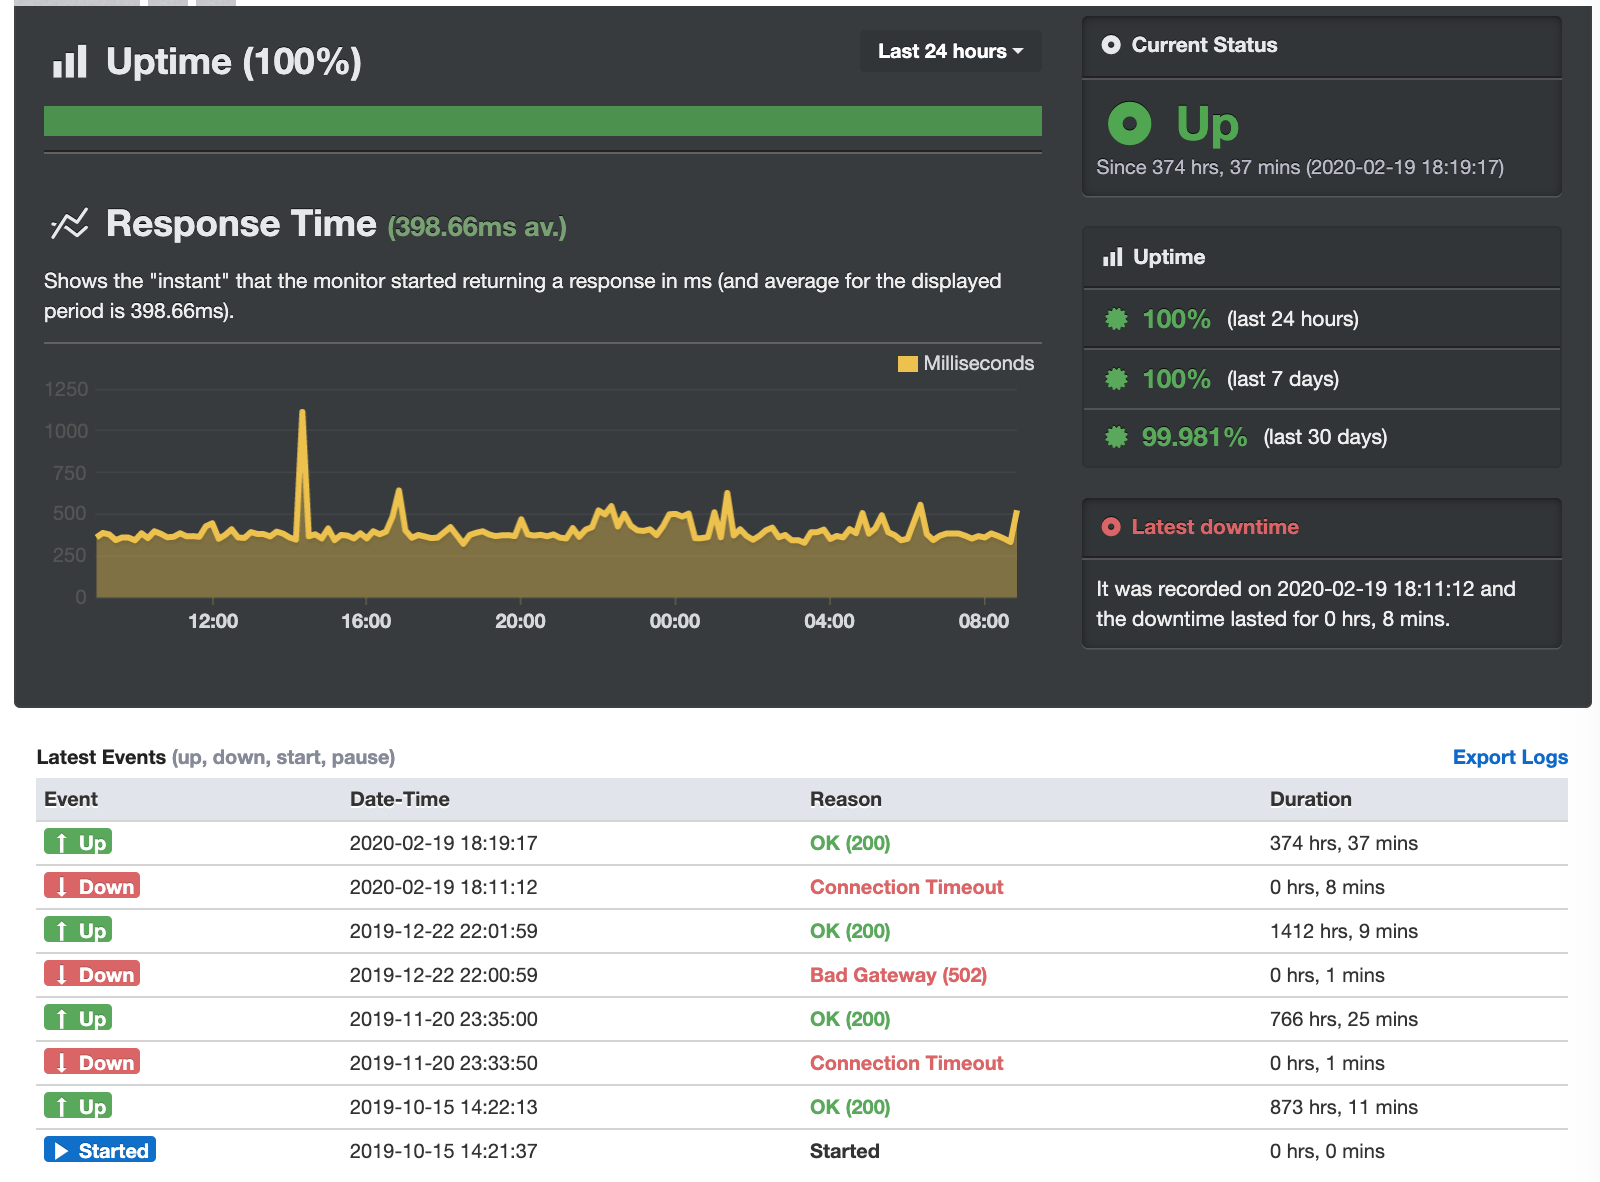The width and height of the screenshot is (1600, 1182).
Task: Click the 374 hrs, 37 mins duration cell
Action: coord(1344,843)
